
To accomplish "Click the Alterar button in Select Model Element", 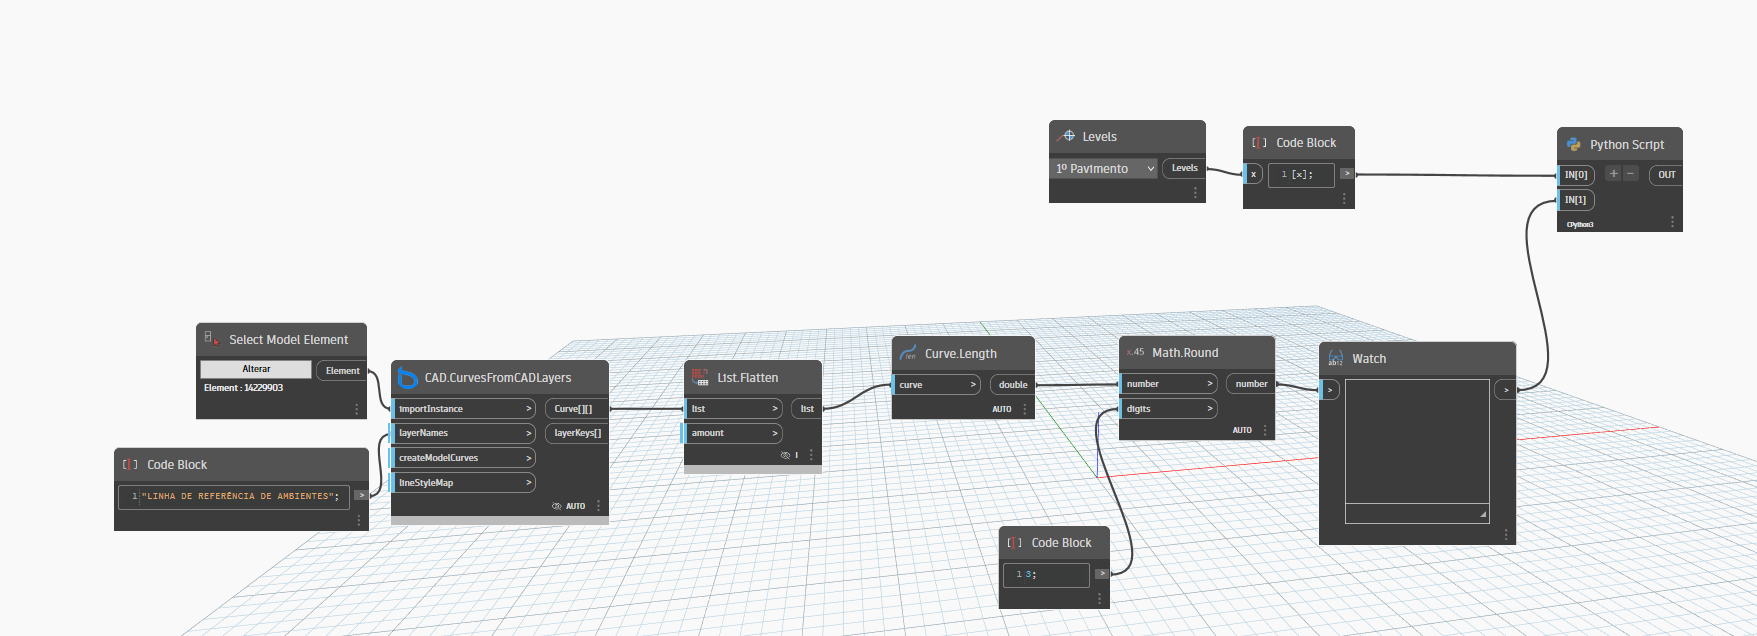I will [x=256, y=369].
